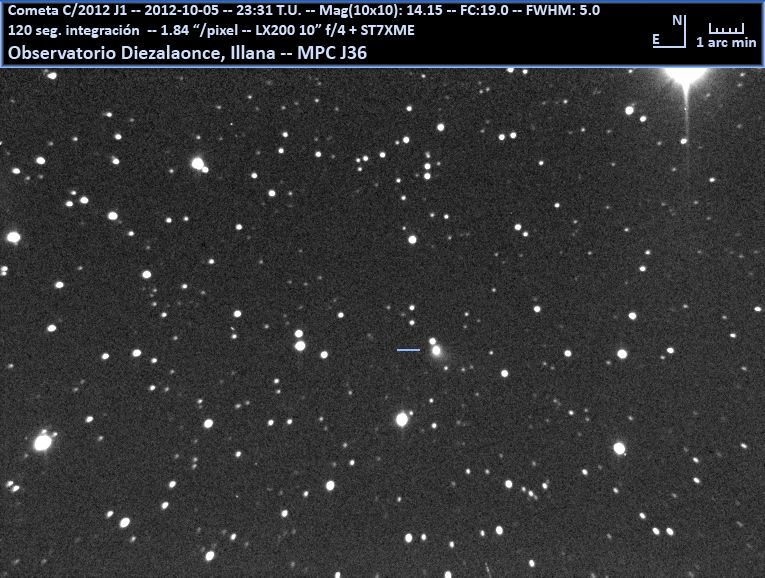Select the "MPC J36" observatory code
765x578 pixels.
click(x=332, y=53)
